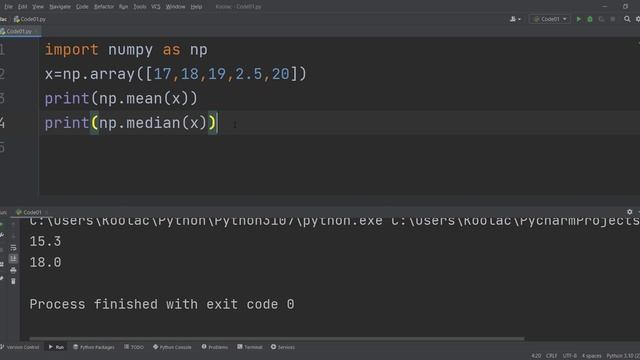The width and height of the screenshot is (640, 360).
Task: Open the Code With Me user dropdown
Action: tap(515, 19)
